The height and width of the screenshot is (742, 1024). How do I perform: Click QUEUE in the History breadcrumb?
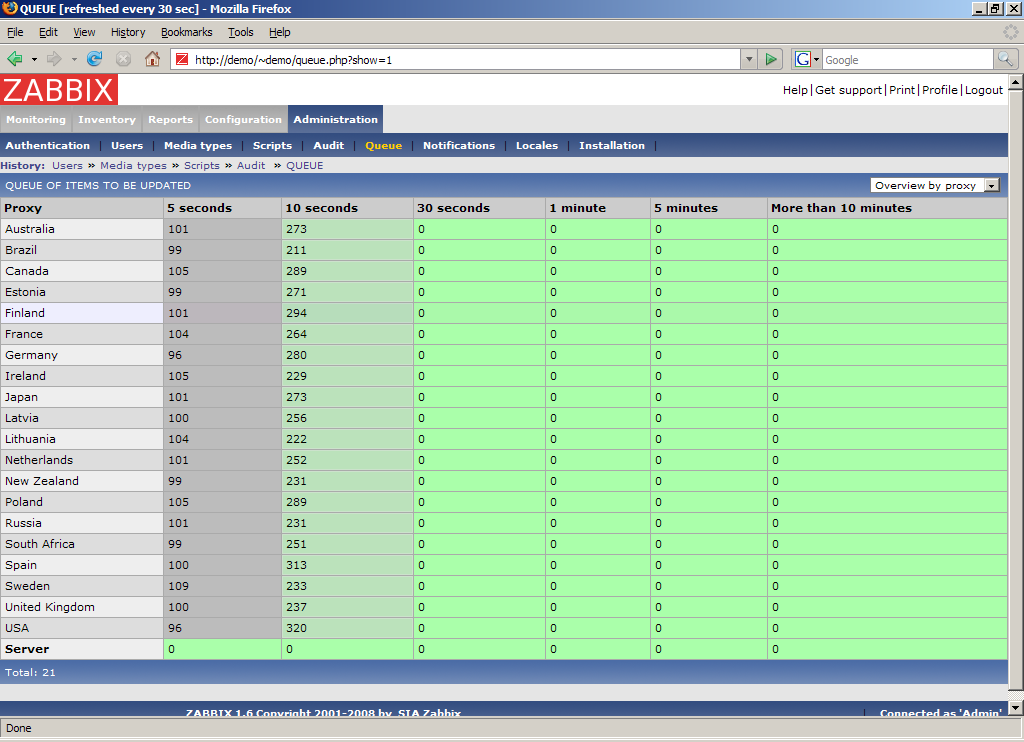point(304,166)
